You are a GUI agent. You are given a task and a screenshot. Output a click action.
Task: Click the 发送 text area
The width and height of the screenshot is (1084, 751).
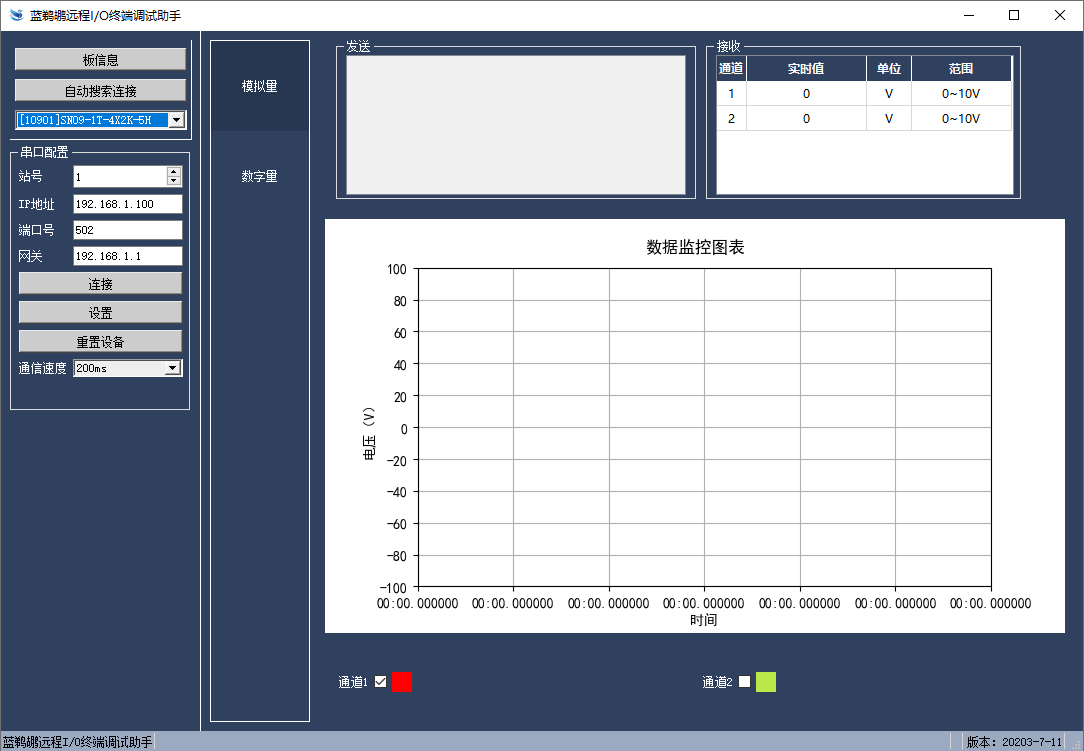point(516,125)
